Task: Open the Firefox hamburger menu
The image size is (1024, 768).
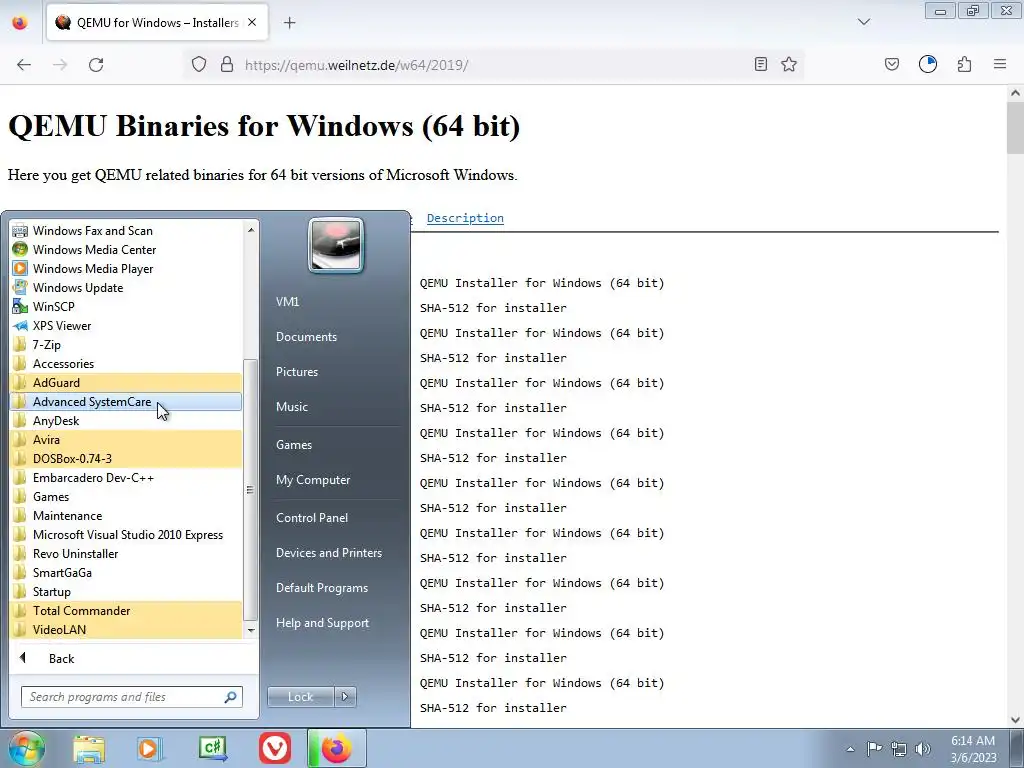Action: tap(1000, 64)
